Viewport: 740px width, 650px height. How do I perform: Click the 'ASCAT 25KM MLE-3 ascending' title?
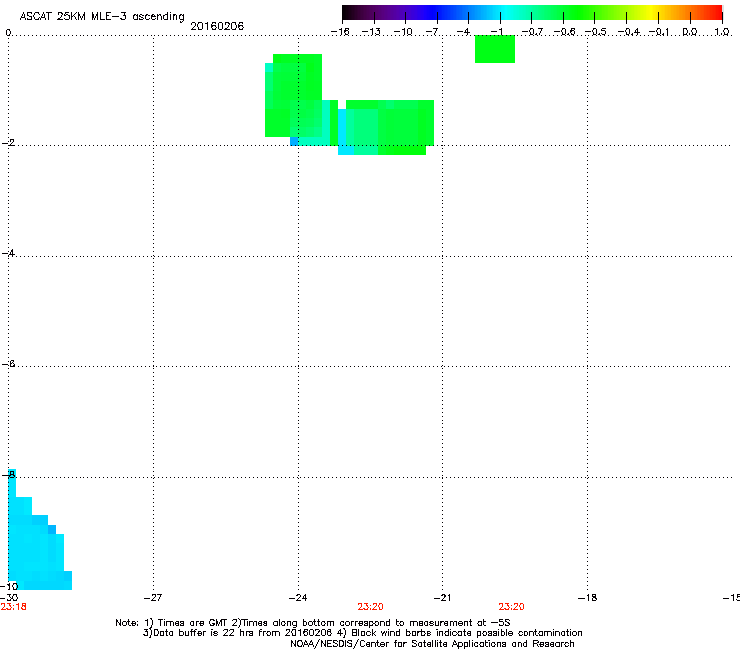click(102, 17)
